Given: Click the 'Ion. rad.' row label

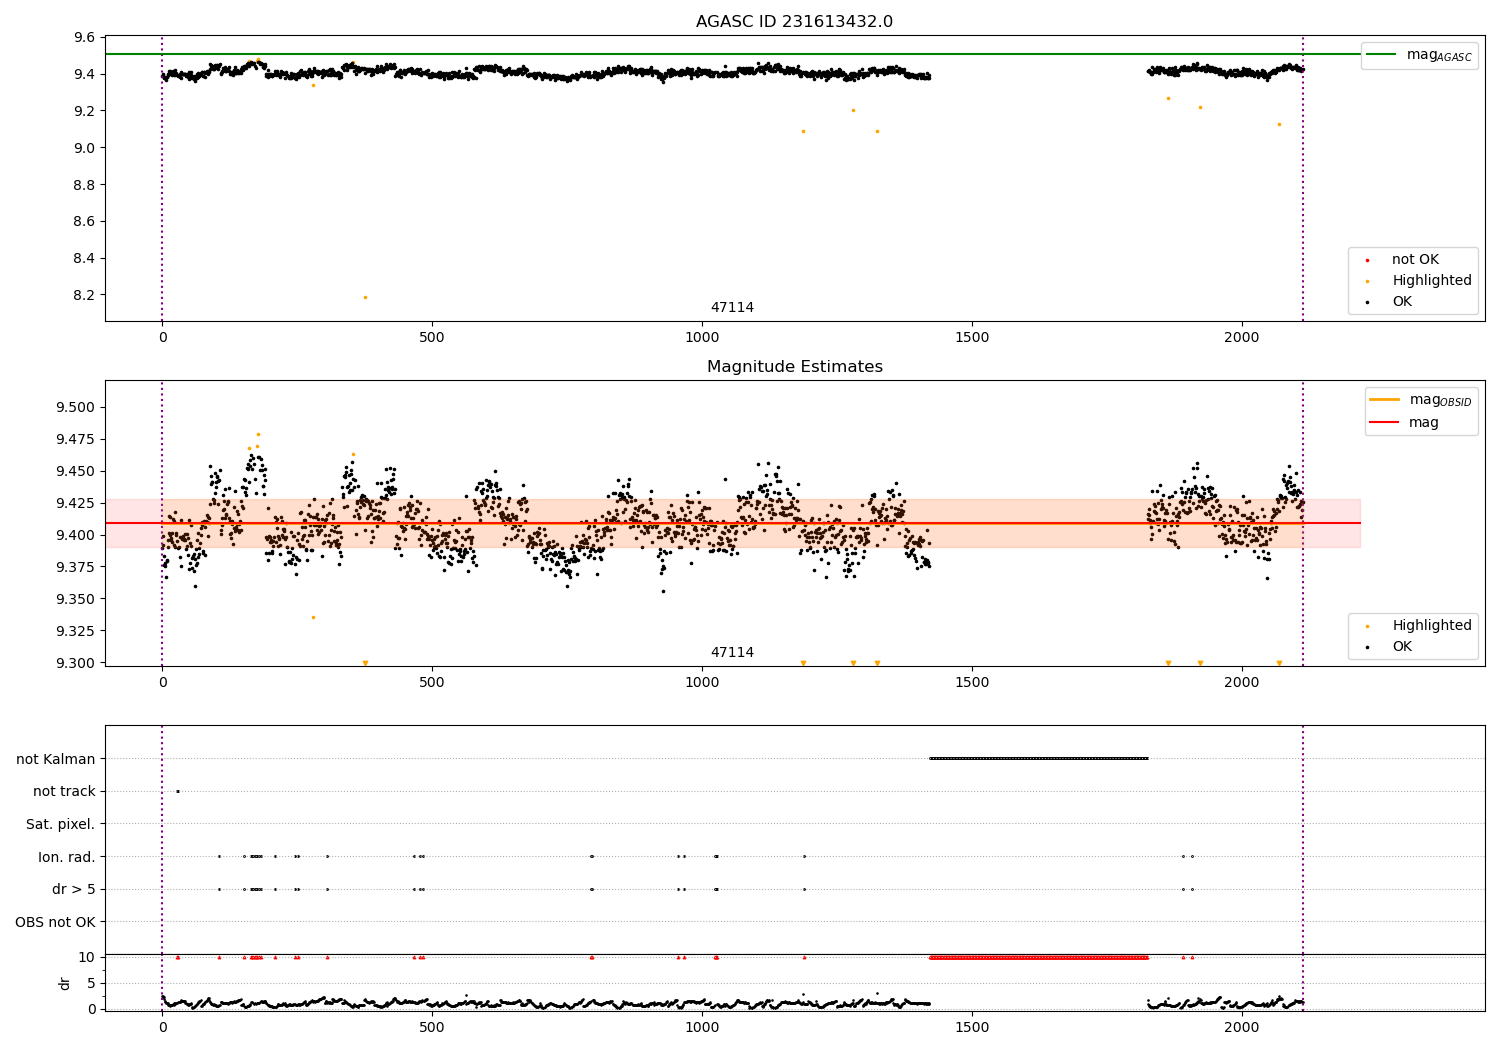Looking at the screenshot, I should click(67, 857).
